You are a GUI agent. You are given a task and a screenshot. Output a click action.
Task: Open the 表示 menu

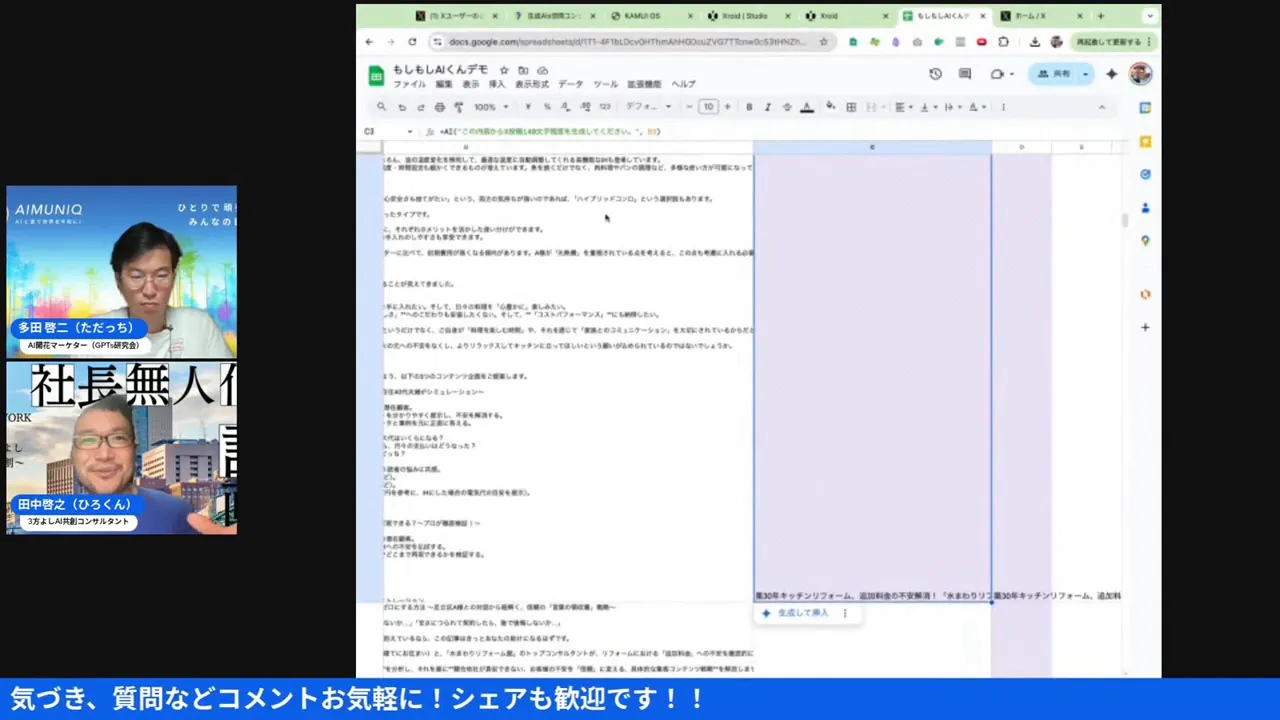[471, 85]
